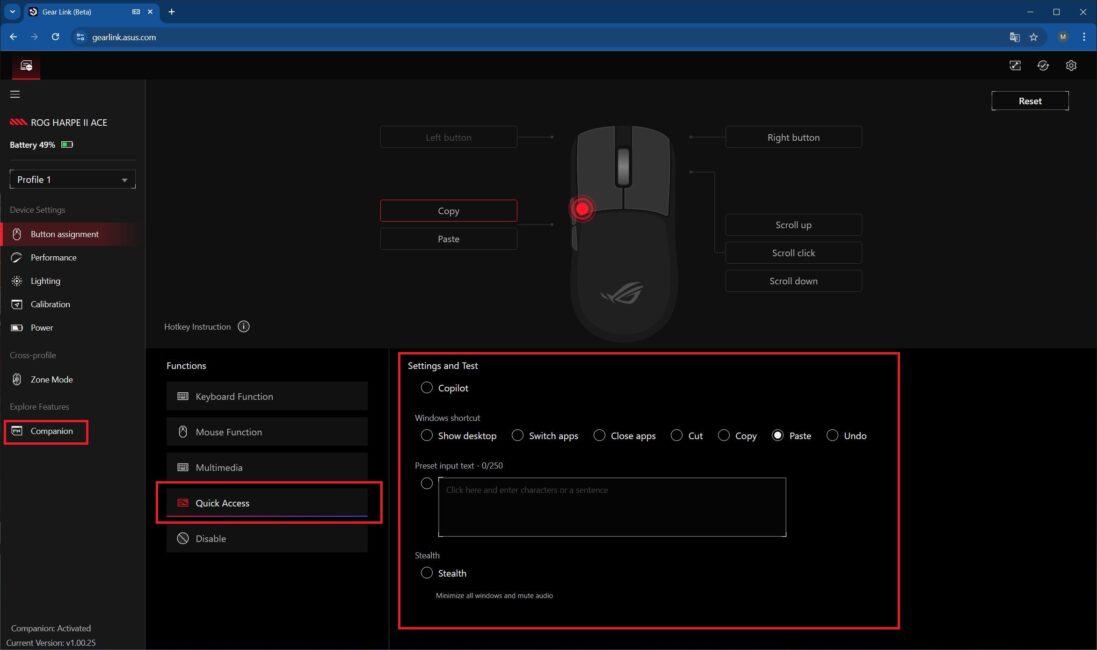This screenshot has height=650, width=1097.
Task: Click the Right button assignment
Action: tap(793, 137)
